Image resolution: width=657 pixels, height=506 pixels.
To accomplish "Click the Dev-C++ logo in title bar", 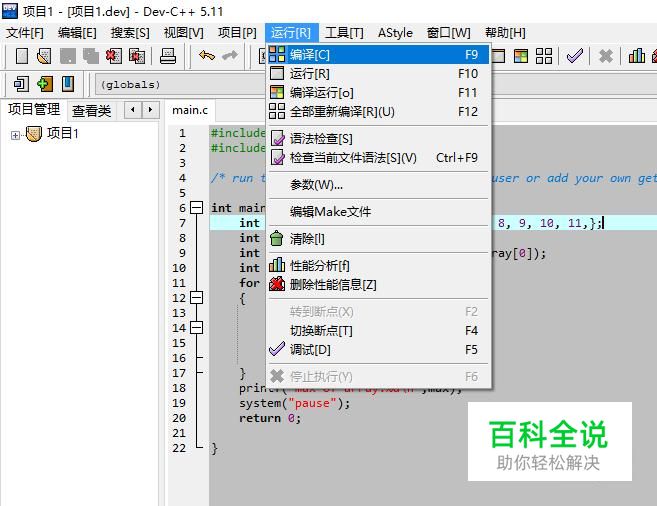I will point(10,10).
